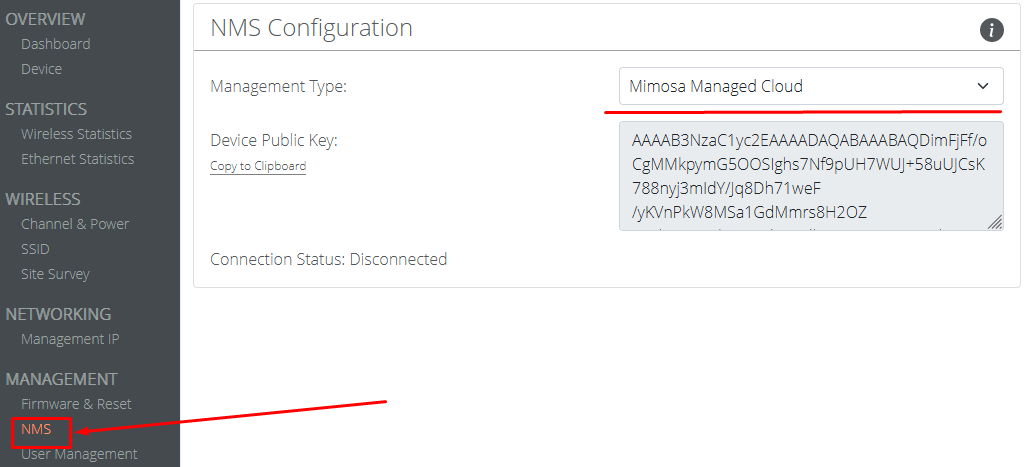This screenshot has width=1025, height=467.
Task: Select the NMS menu item
Action: [x=36, y=429]
